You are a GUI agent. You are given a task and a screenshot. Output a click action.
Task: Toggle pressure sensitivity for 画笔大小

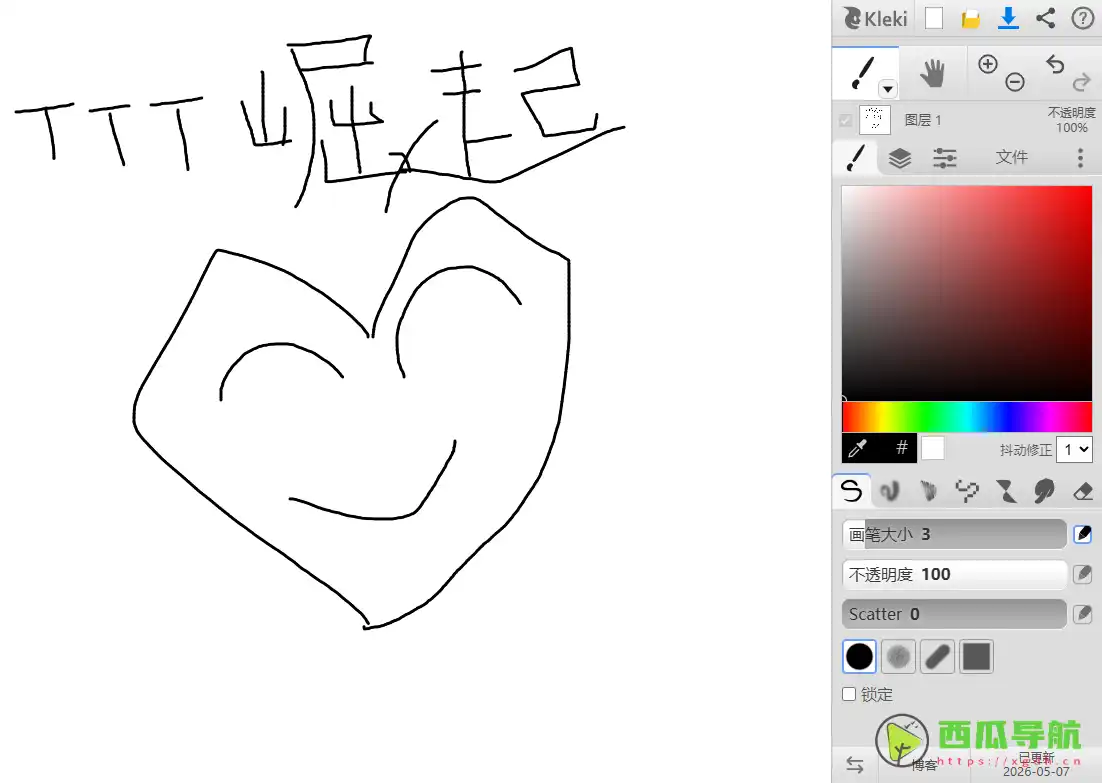click(1083, 534)
